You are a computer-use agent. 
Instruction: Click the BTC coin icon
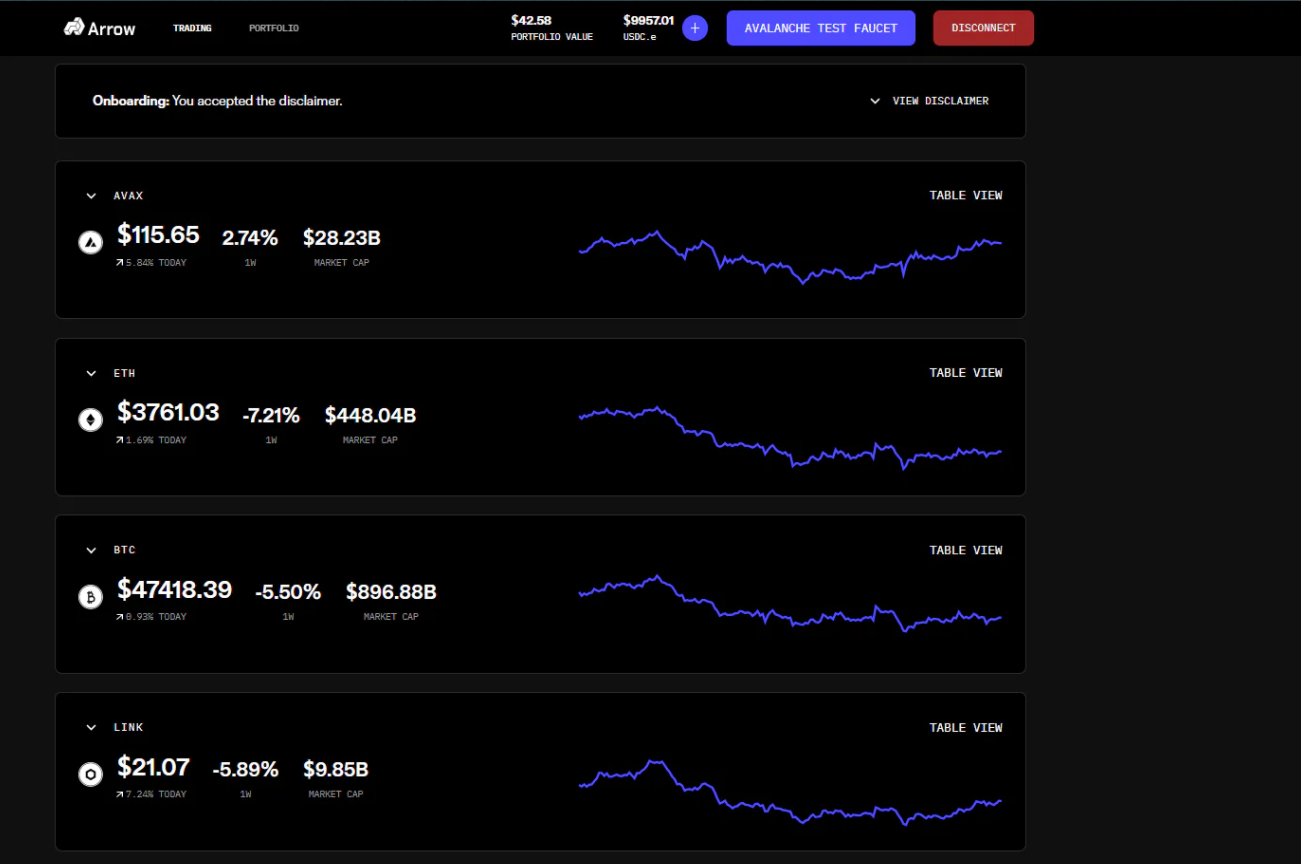pyautogui.click(x=91, y=597)
